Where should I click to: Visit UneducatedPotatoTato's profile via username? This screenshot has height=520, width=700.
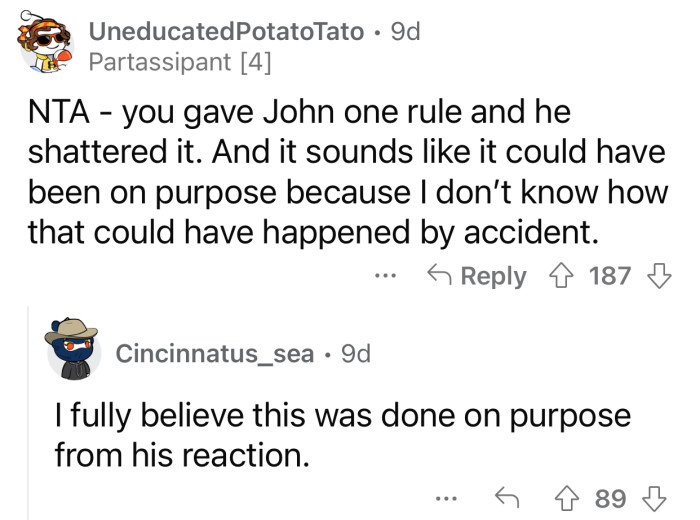(226, 32)
